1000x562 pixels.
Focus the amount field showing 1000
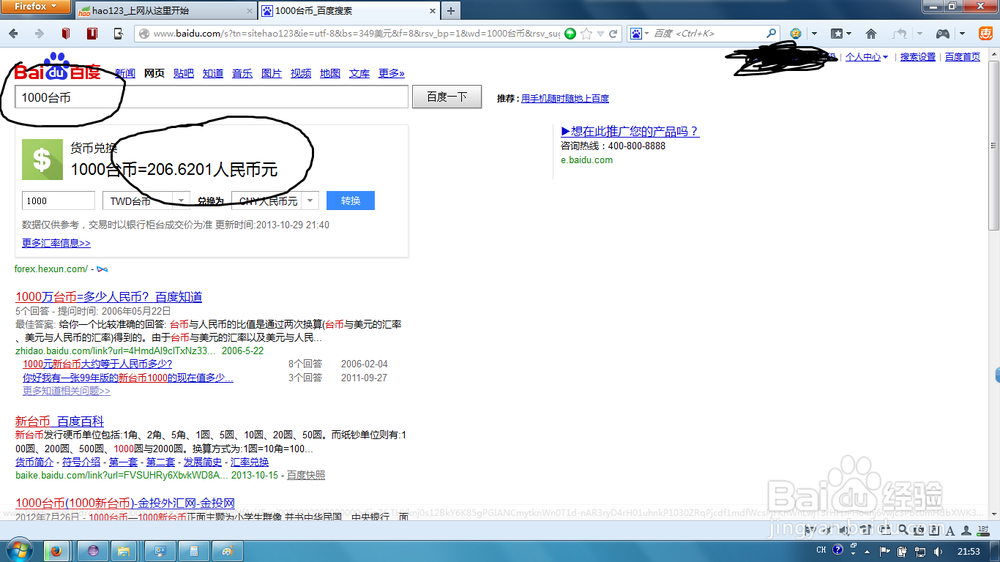58,201
